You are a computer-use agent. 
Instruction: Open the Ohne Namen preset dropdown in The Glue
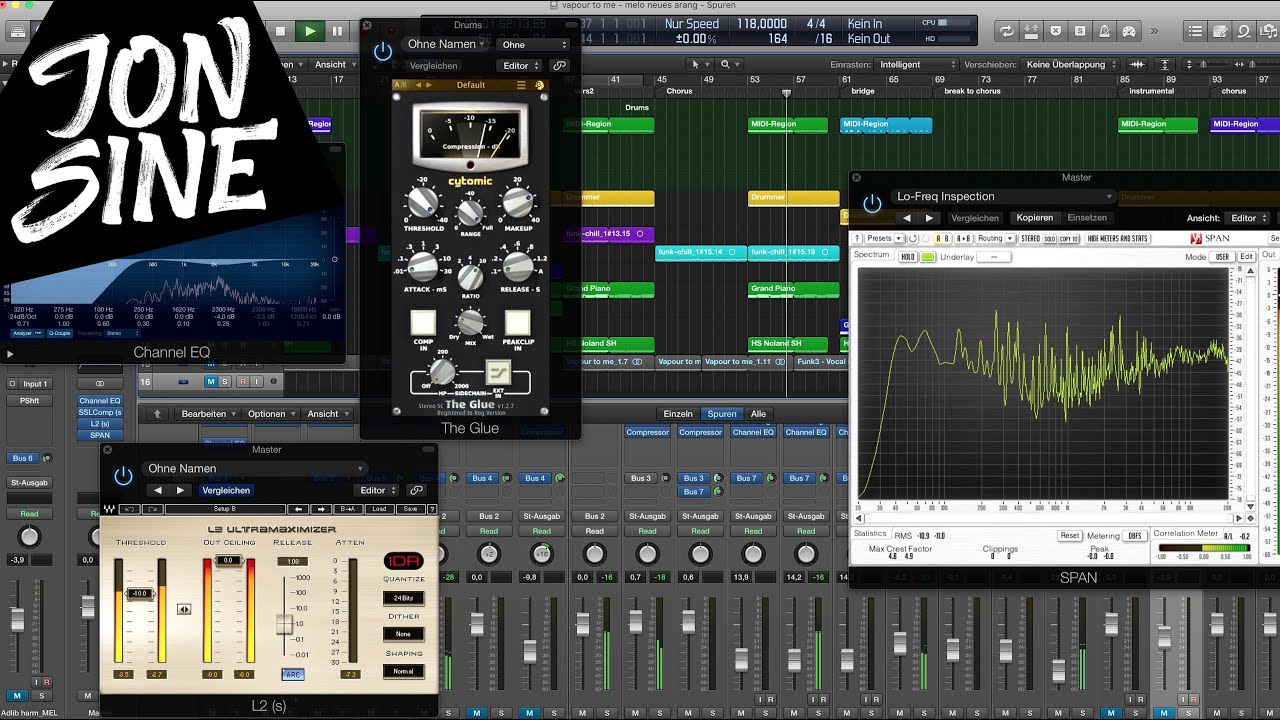click(445, 44)
